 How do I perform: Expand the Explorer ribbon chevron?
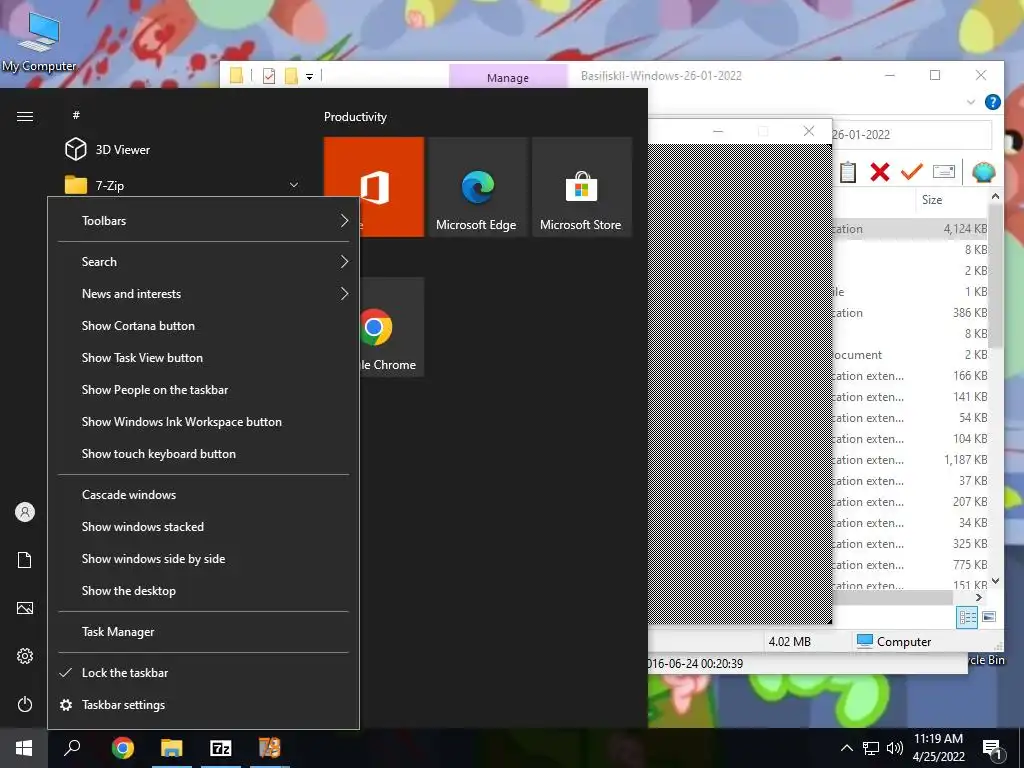coord(970,102)
